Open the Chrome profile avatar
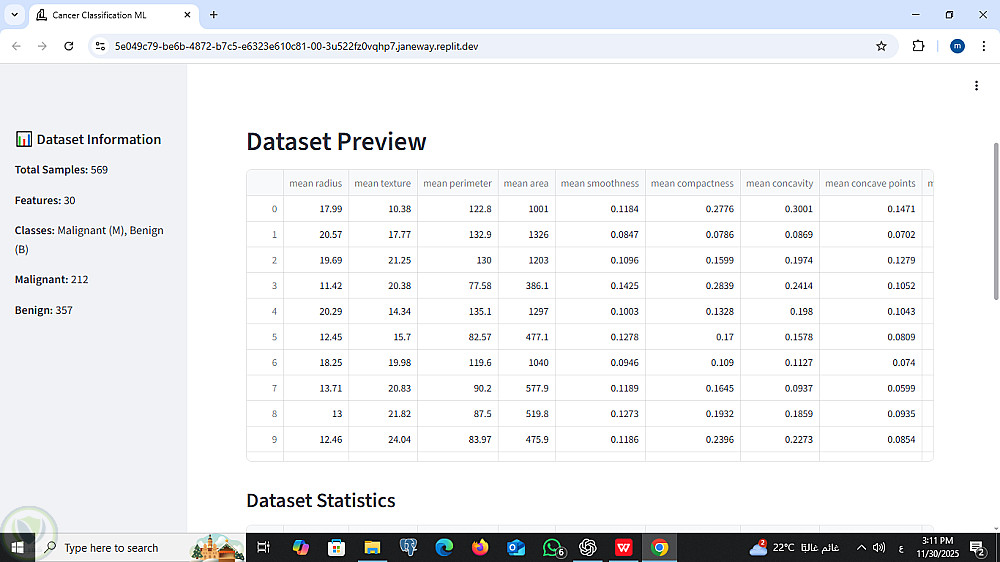The image size is (1000, 562). pyautogui.click(x=957, y=46)
